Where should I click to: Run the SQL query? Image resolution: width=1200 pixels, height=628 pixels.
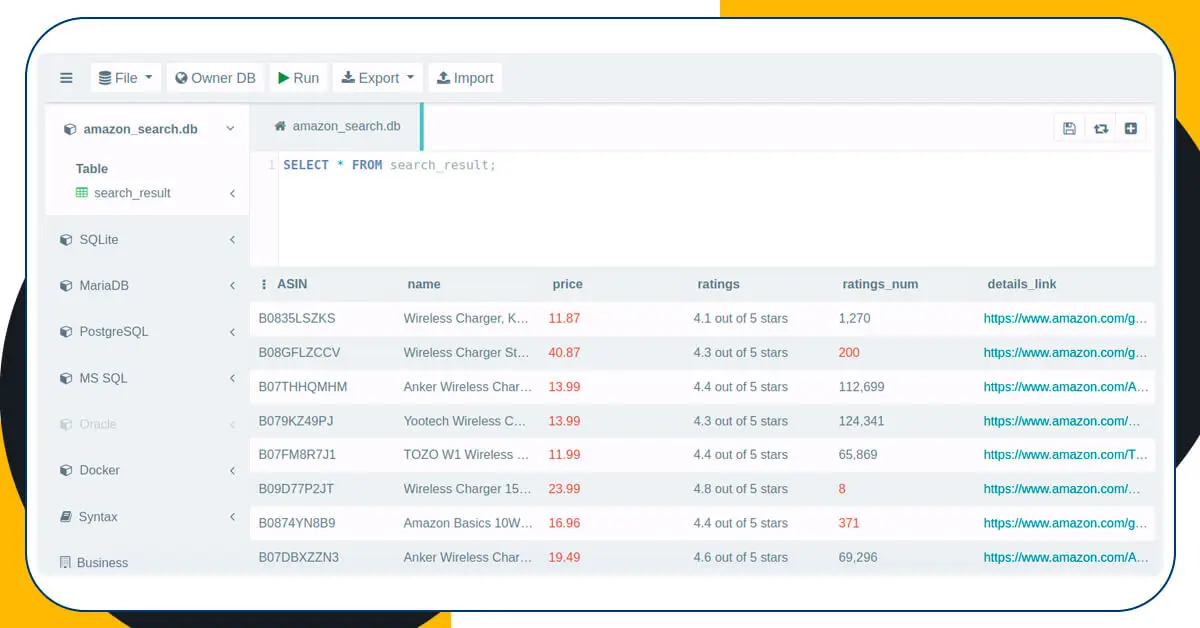tap(298, 78)
